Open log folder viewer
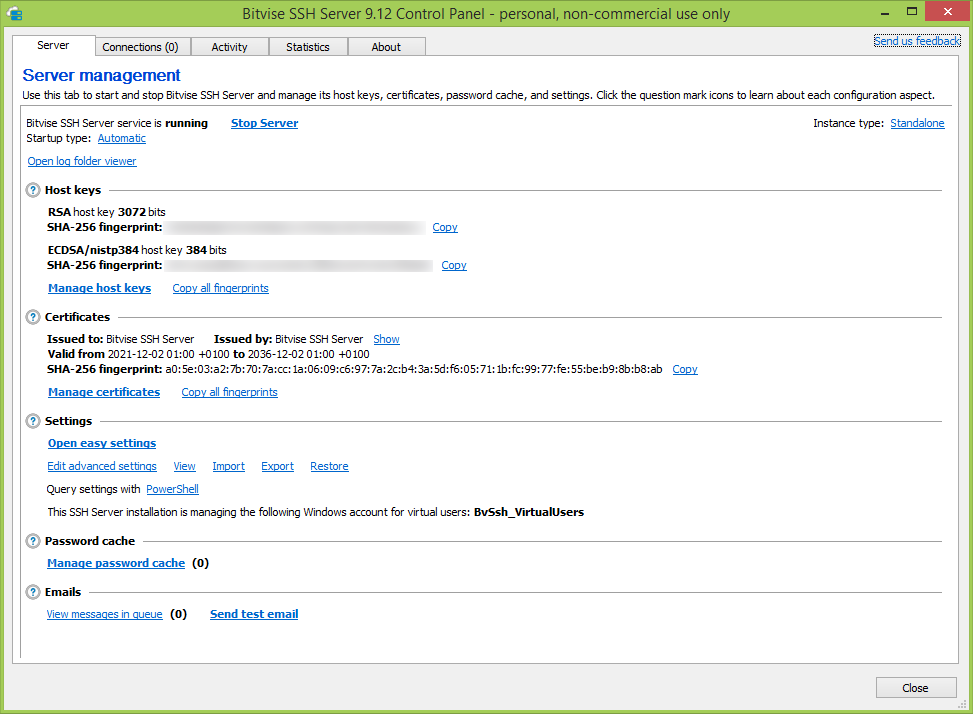The height and width of the screenshot is (714, 973). click(x=82, y=161)
